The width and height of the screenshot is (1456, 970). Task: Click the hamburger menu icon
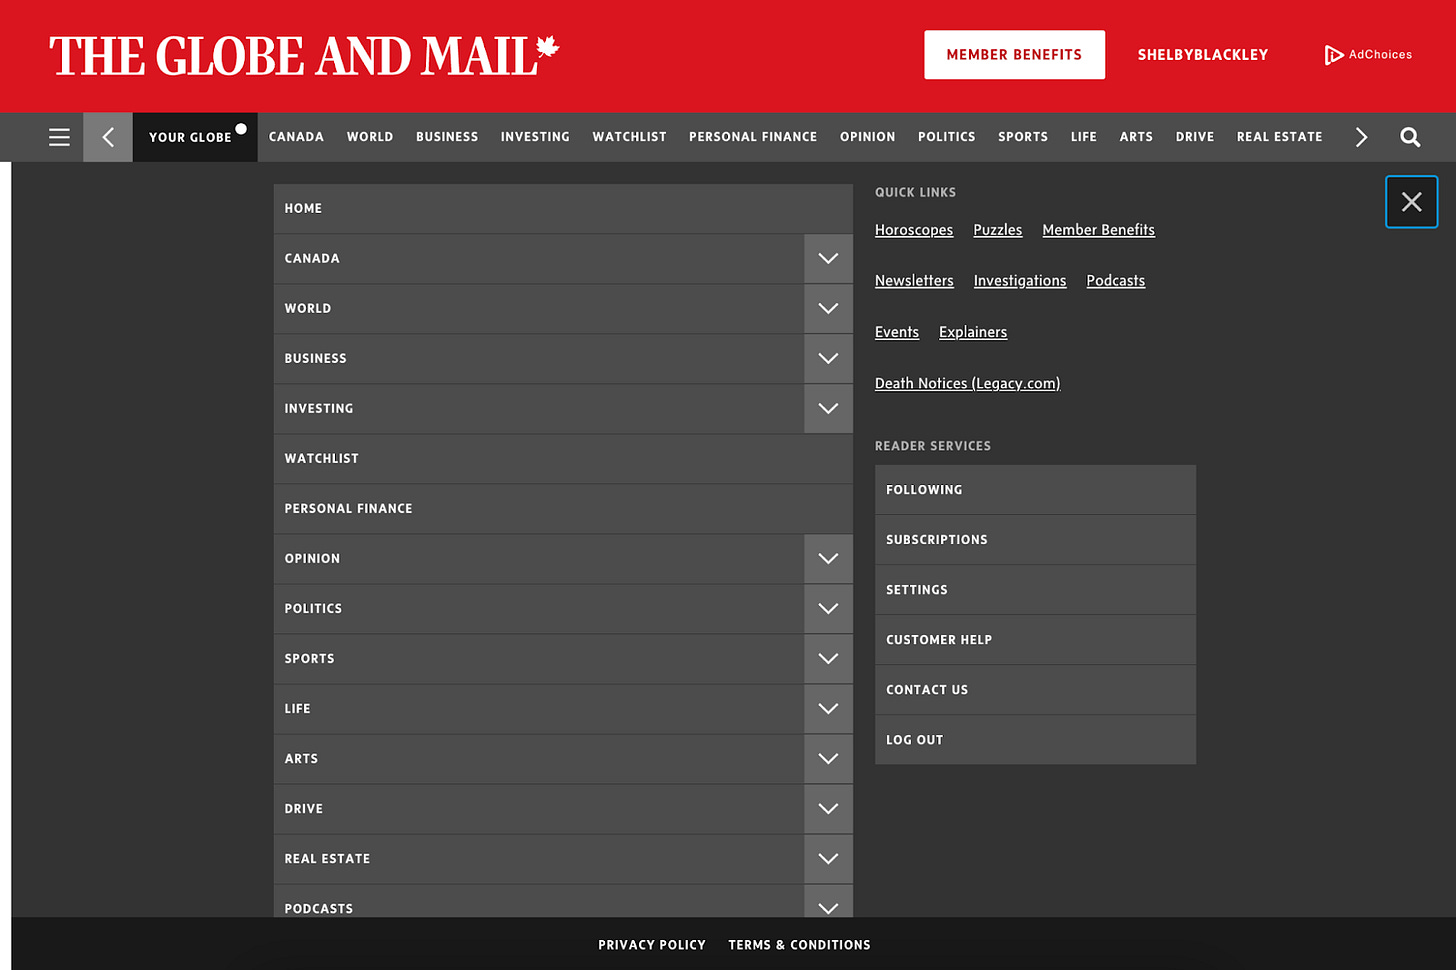[x=59, y=137]
